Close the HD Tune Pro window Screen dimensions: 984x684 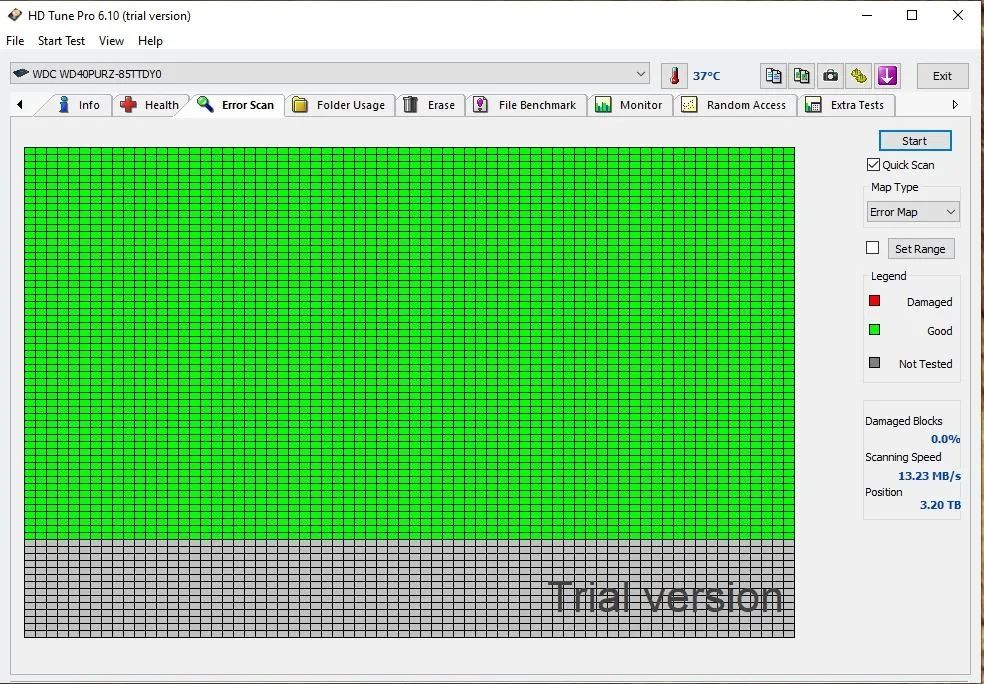click(958, 15)
